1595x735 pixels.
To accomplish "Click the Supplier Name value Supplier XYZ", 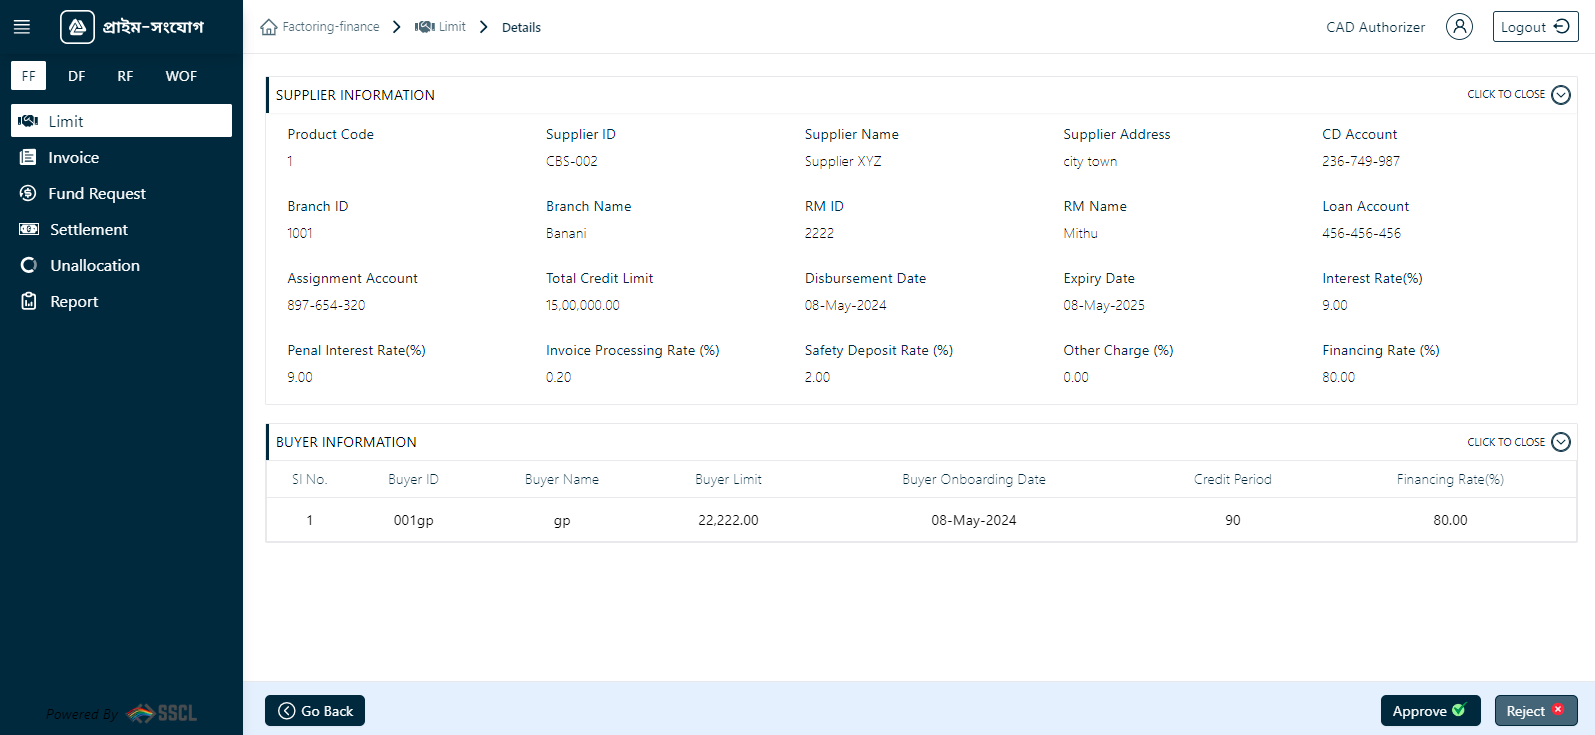I will 843,161.
